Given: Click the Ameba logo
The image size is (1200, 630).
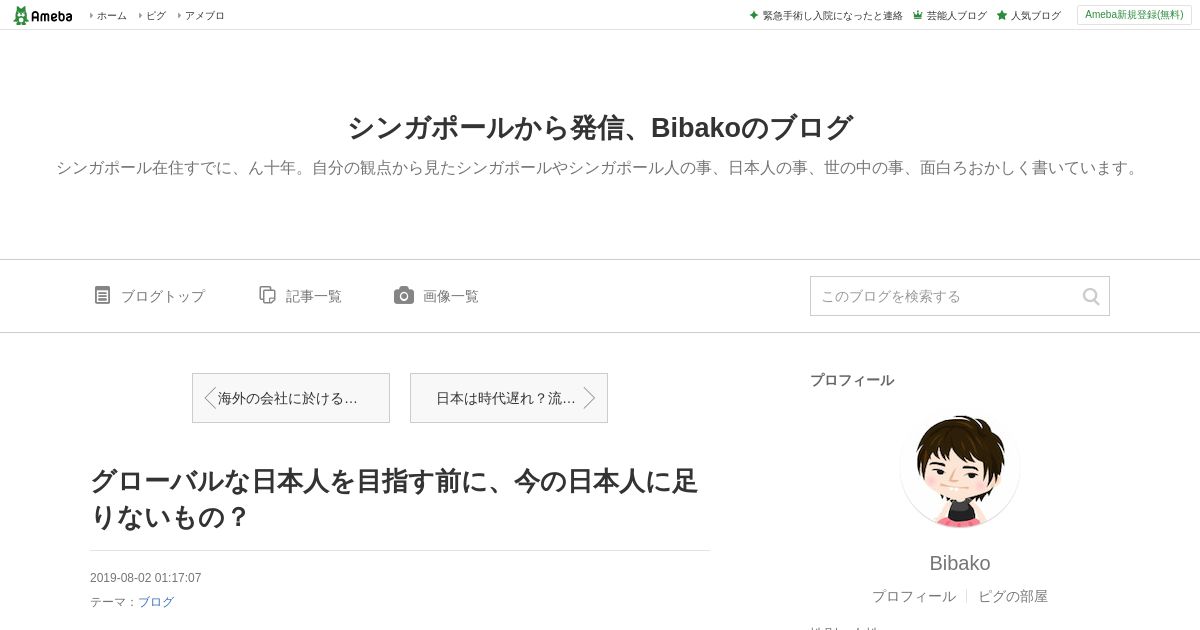Looking at the screenshot, I should tap(43, 15).
